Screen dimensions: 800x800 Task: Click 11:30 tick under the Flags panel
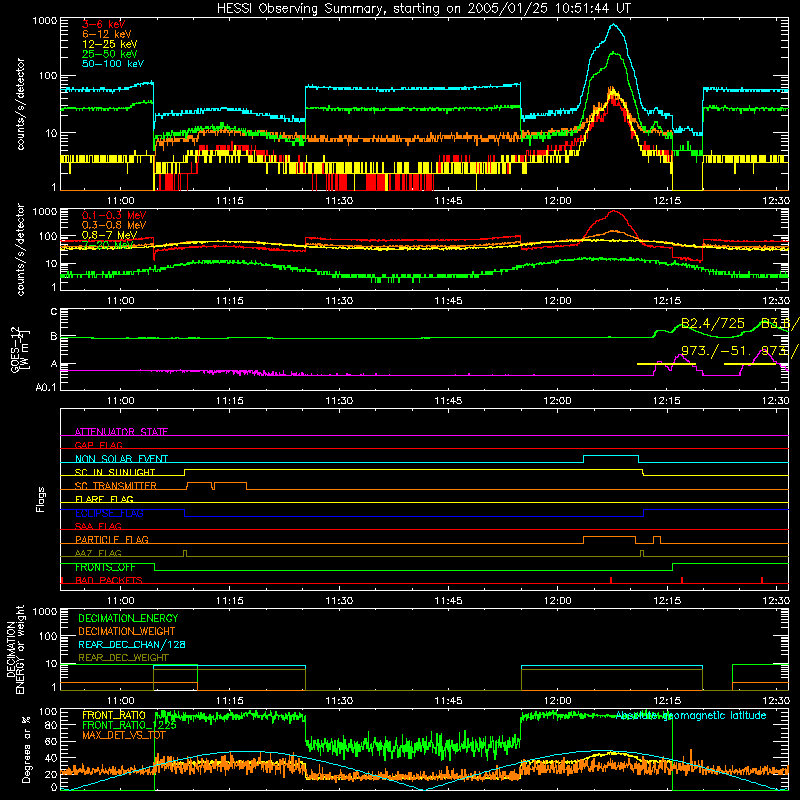coord(339,601)
